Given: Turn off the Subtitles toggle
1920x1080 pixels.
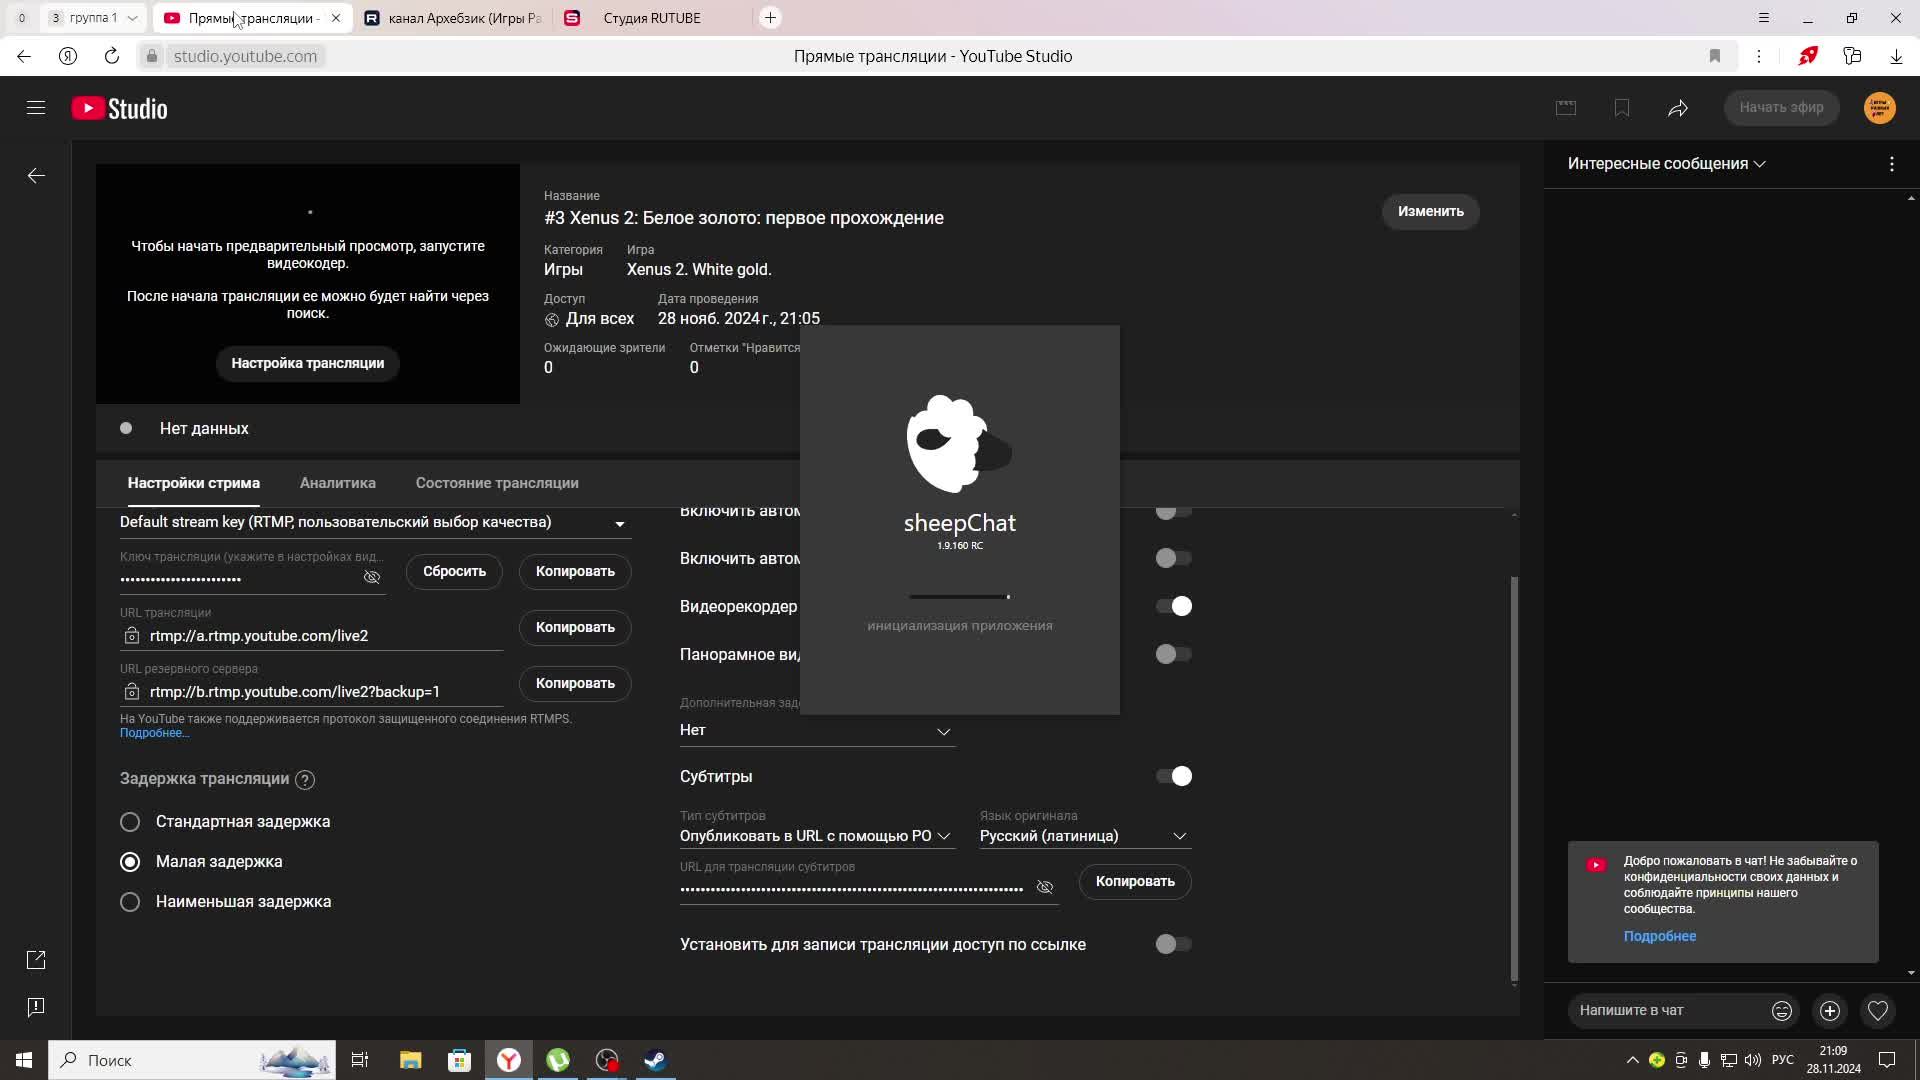Looking at the screenshot, I should tap(1173, 776).
